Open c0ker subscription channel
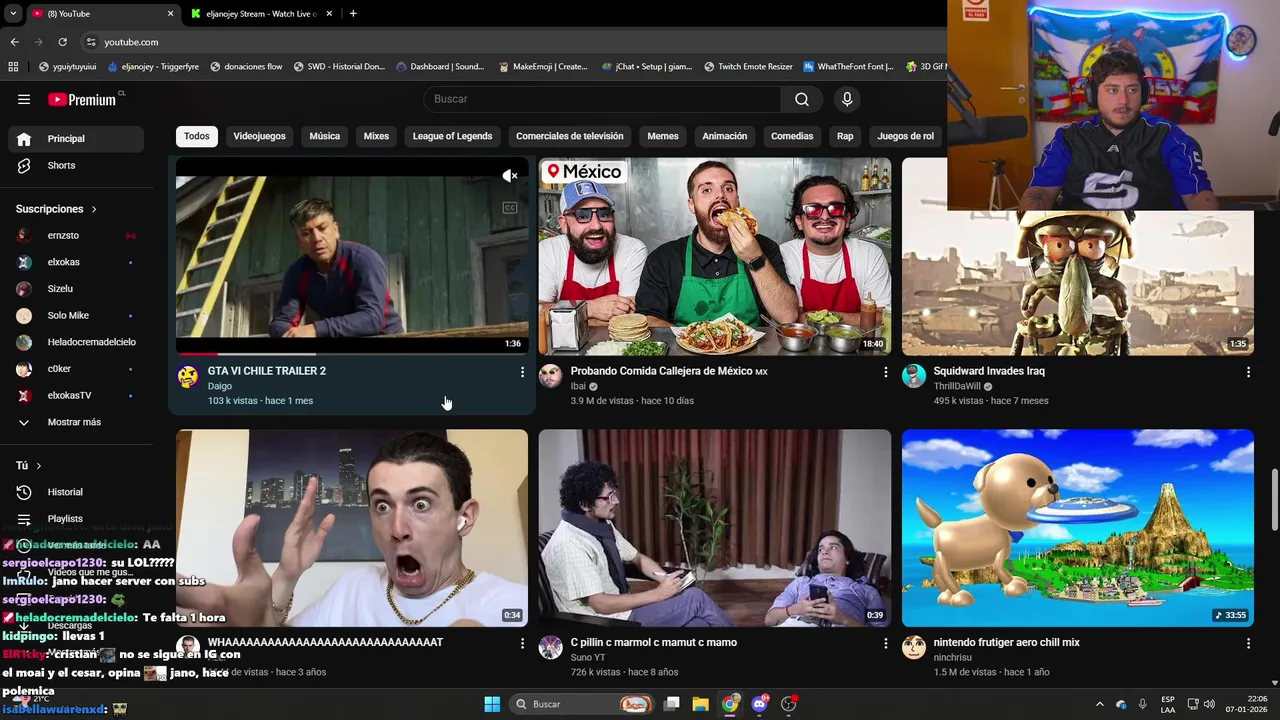The width and height of the screenshot is (1280, 720). (x=76, y=369)
